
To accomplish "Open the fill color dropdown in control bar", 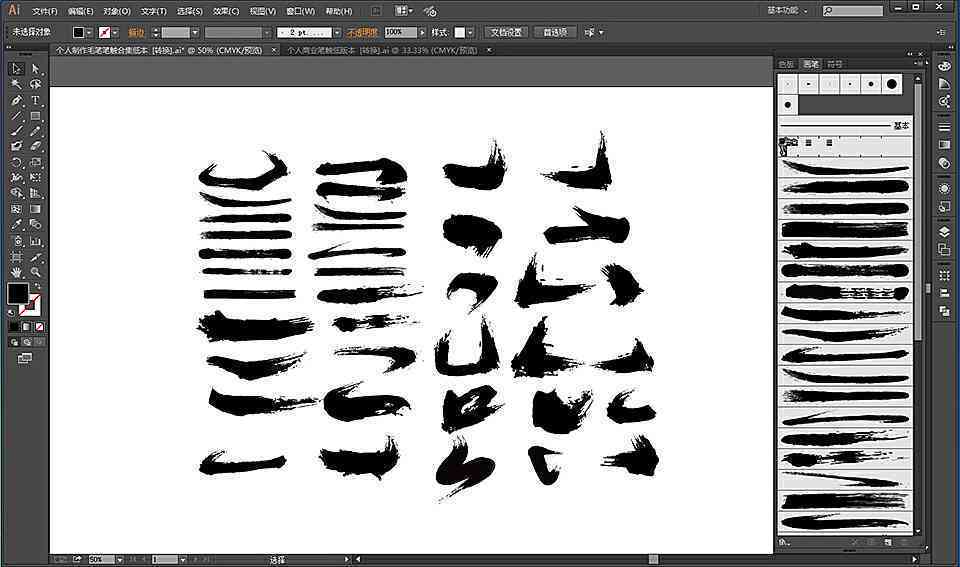I will 89,32.
